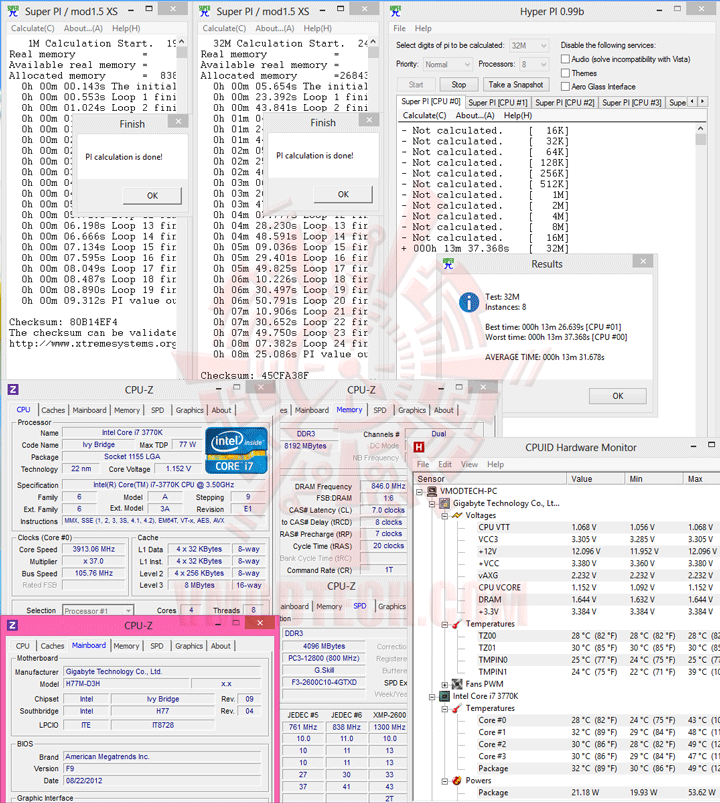Click the motherboard Temperatures thermometer icon
720x803 pixels.
tap(457, 624)
